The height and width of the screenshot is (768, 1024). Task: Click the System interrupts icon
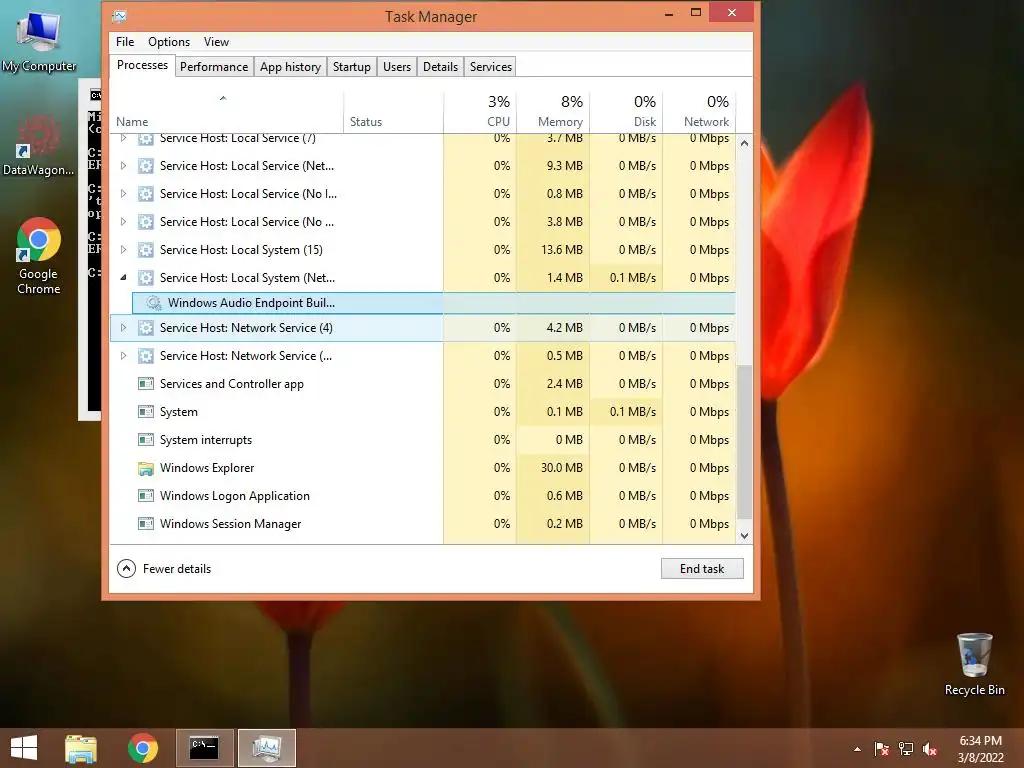point(146,440)
